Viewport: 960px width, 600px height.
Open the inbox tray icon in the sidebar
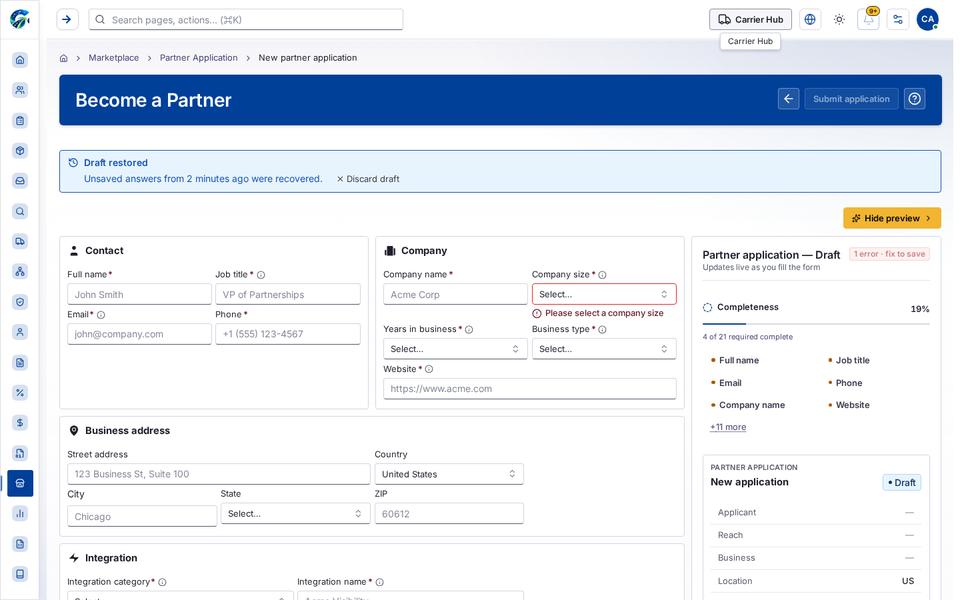[20, 181]
